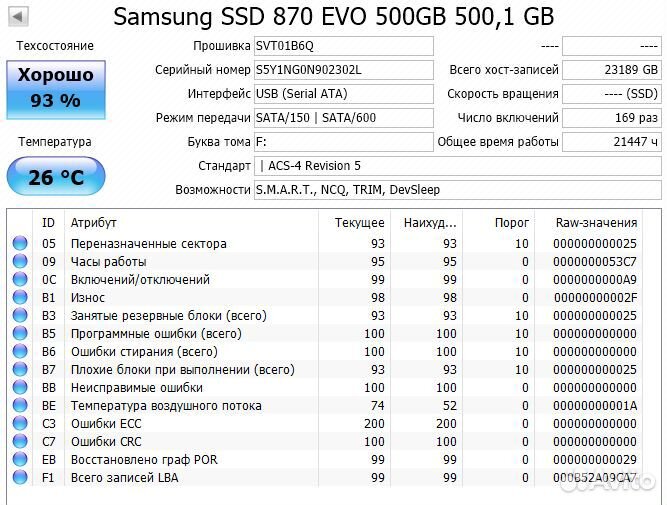
Task: Click the volume letter field F:
Action: coord(344,142)
